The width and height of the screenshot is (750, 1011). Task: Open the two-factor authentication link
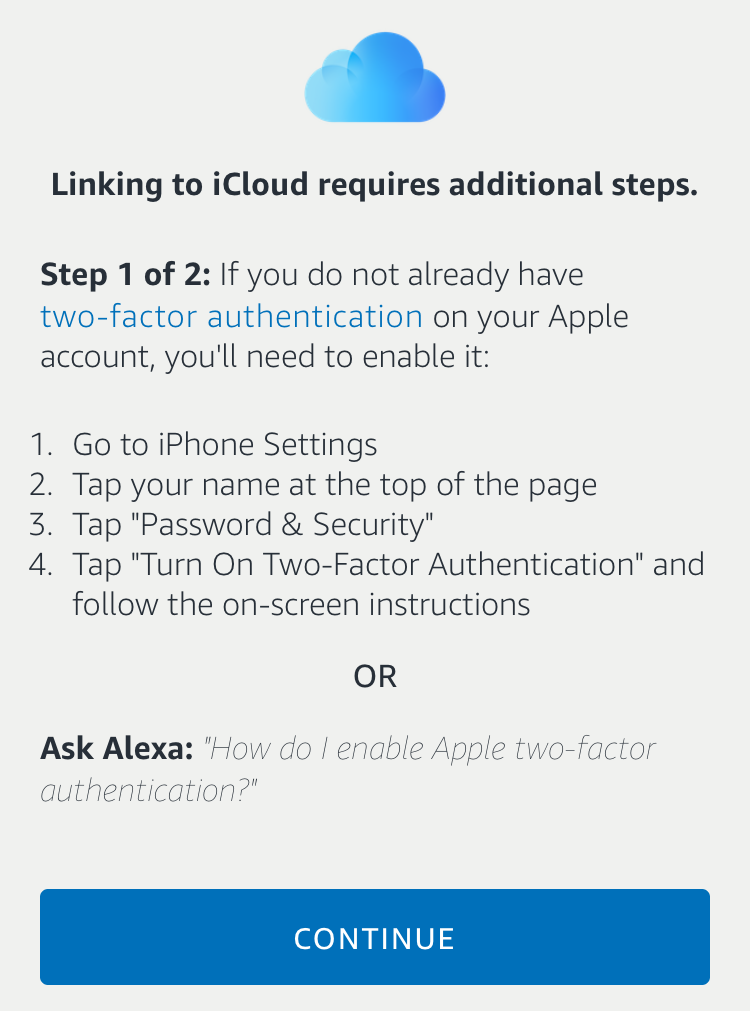coord(232,317)
